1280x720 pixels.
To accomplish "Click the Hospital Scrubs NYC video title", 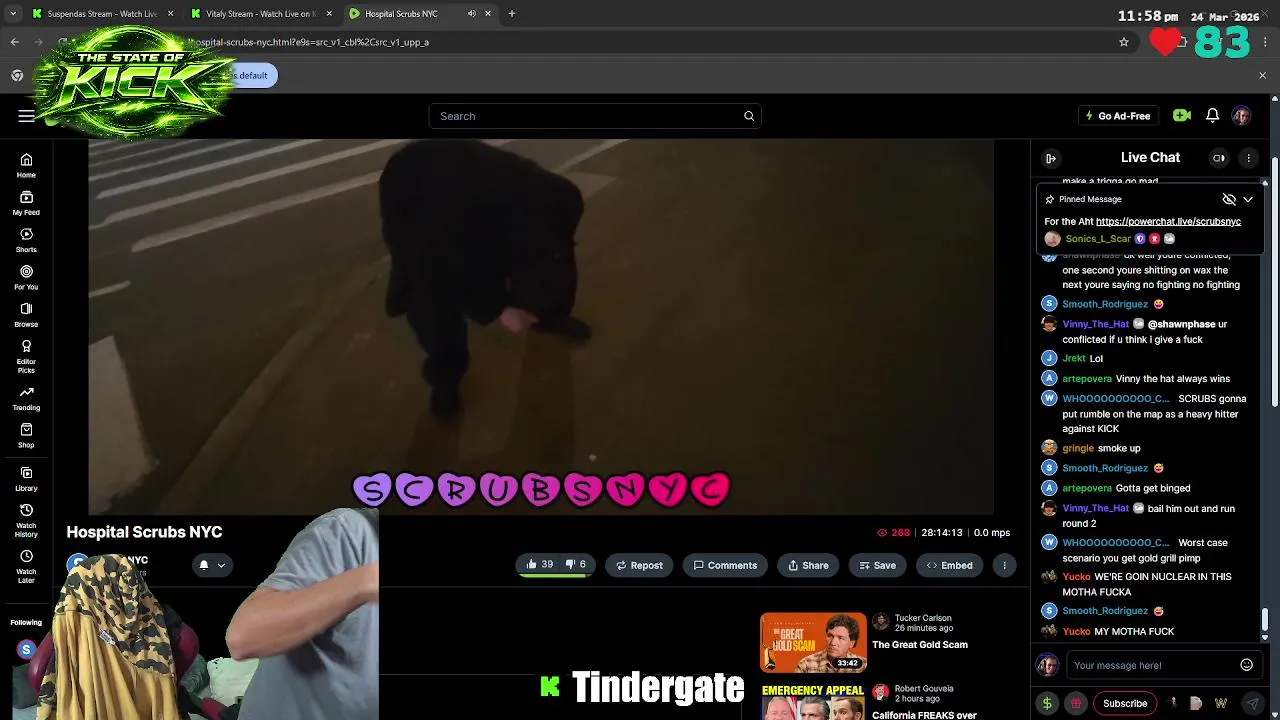I will pyautogui.click(x=144, y=532).
